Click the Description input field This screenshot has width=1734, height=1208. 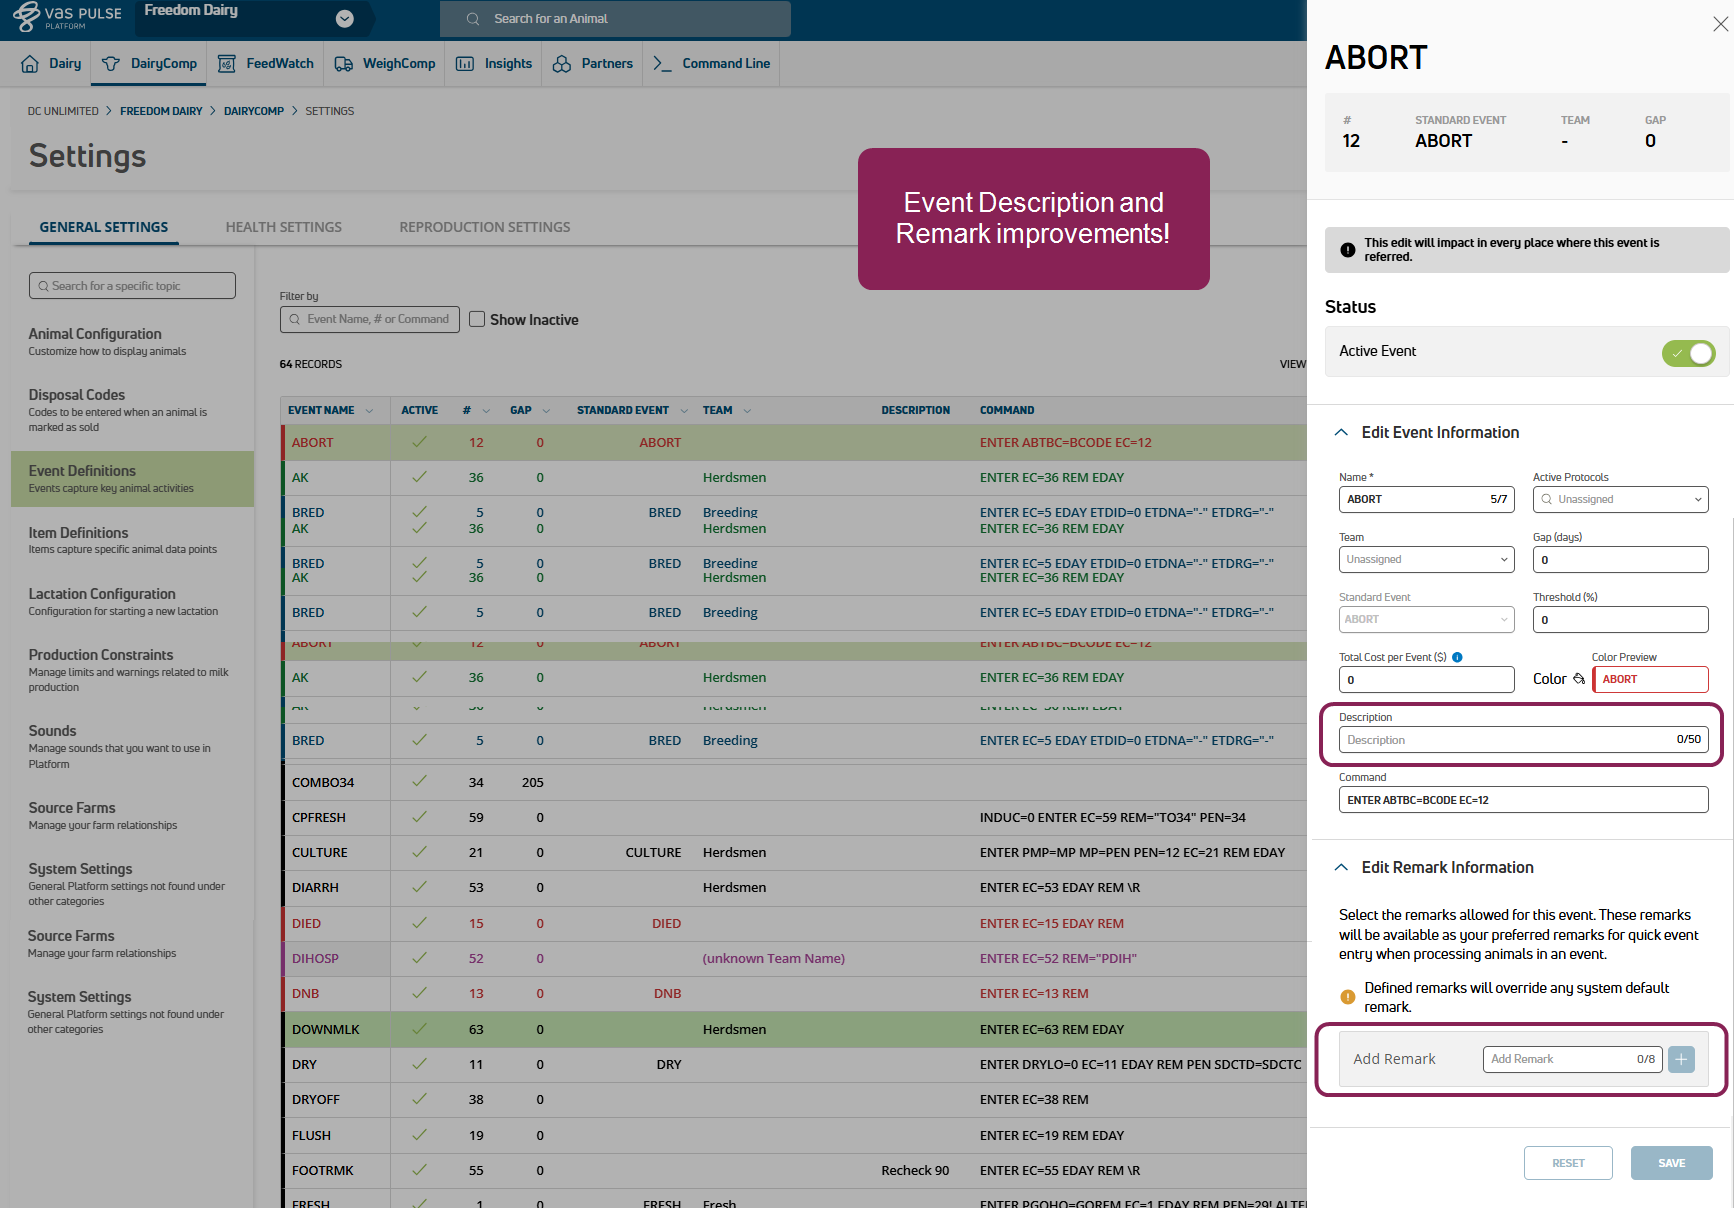click(1505, 740)
